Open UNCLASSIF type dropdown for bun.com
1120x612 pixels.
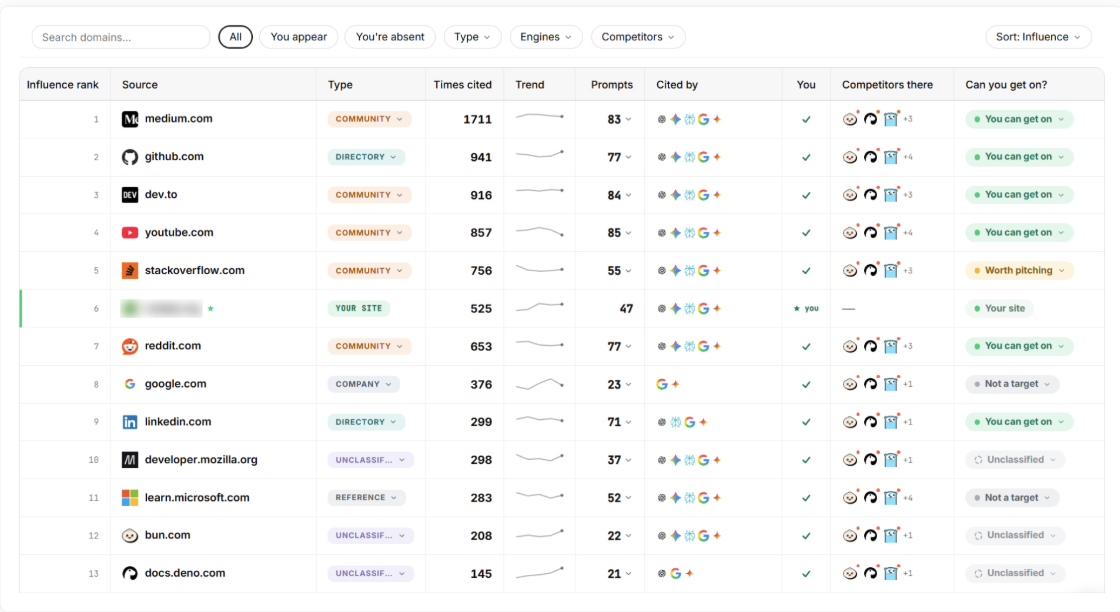[x=370, y=536]
